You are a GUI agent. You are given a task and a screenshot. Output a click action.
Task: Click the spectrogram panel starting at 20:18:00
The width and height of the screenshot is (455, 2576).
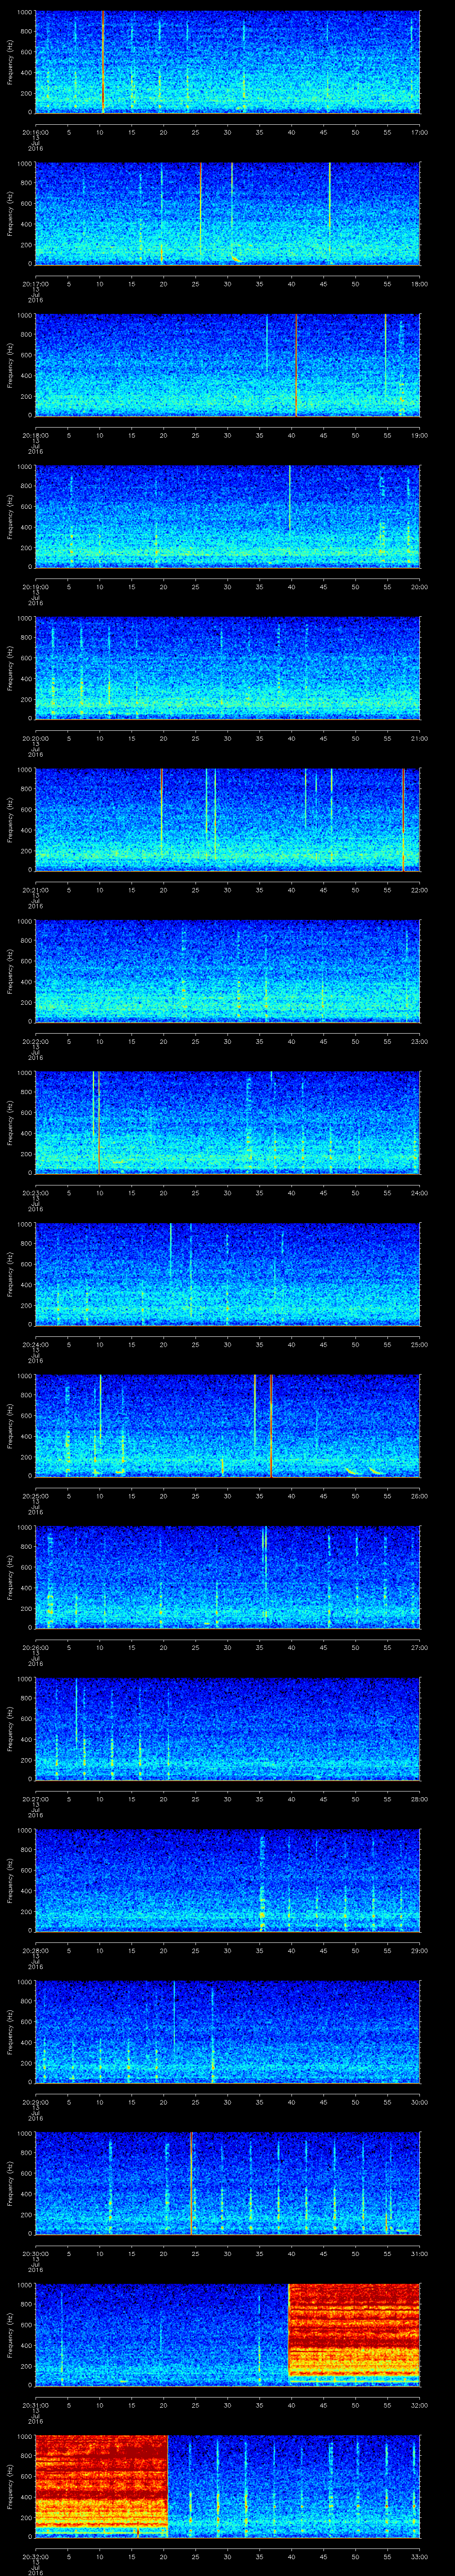point(227,365)
